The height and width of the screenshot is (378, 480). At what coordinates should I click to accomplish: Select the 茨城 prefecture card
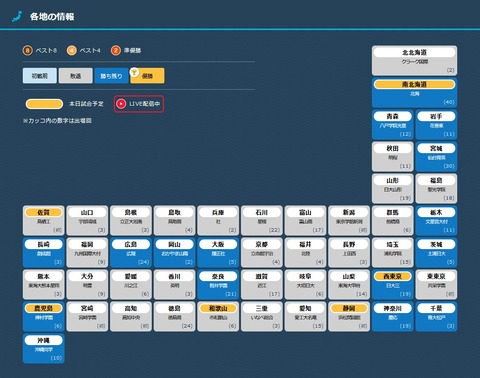(x=436, y=253)
